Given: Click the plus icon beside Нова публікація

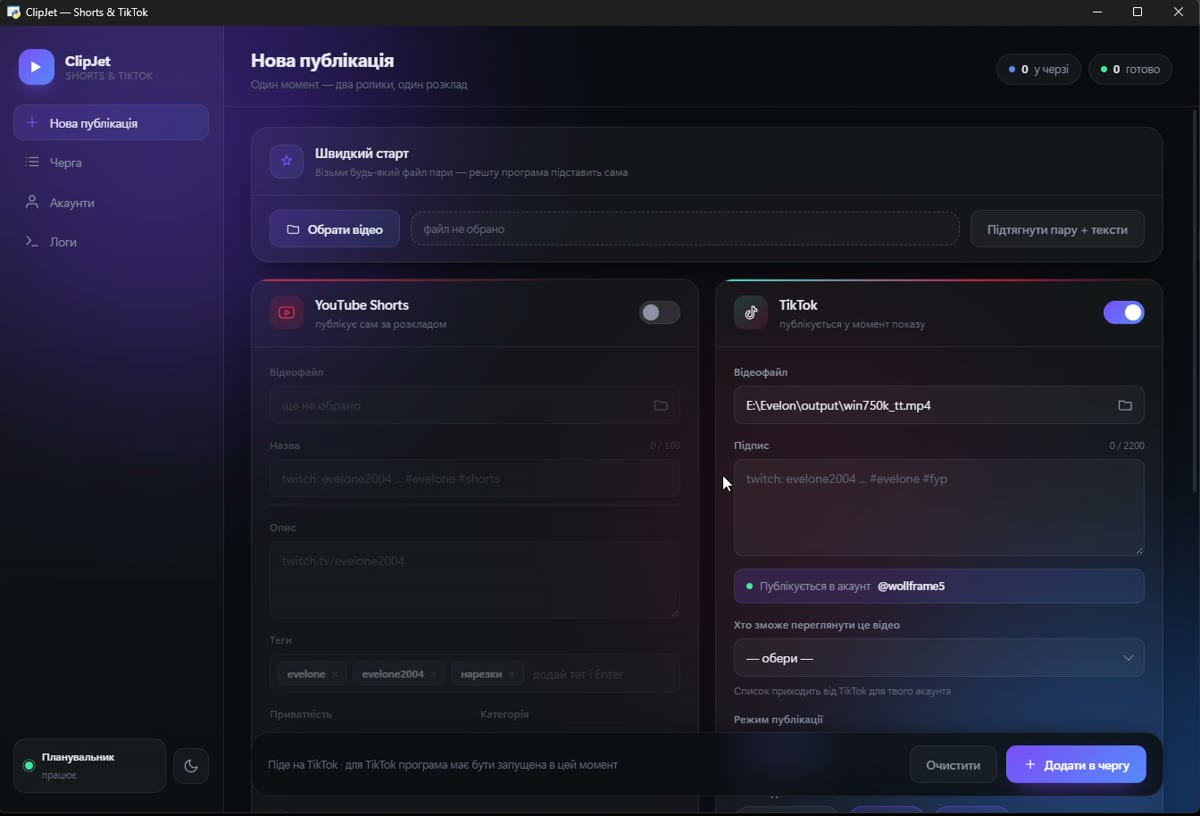Looking at the screenshot, I should pos(32,123).
